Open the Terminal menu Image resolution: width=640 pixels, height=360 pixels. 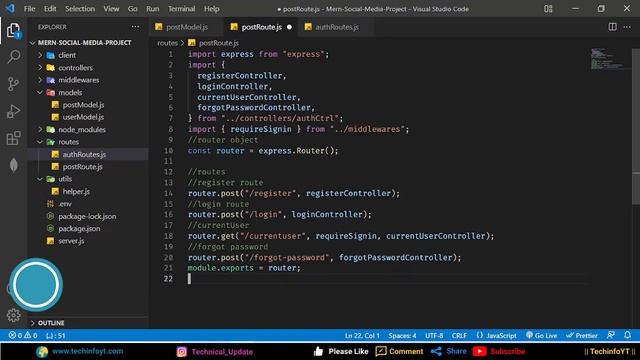tap(181, 9)
